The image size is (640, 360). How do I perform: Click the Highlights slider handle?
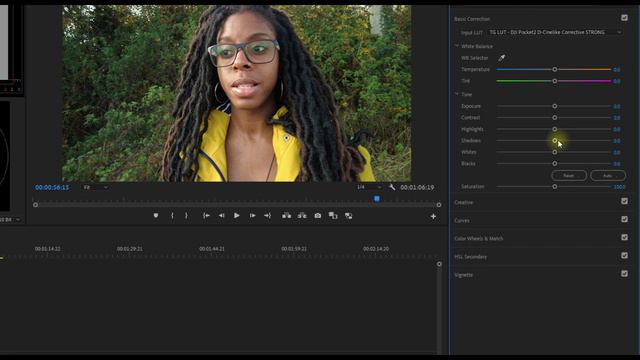[555, 129]
